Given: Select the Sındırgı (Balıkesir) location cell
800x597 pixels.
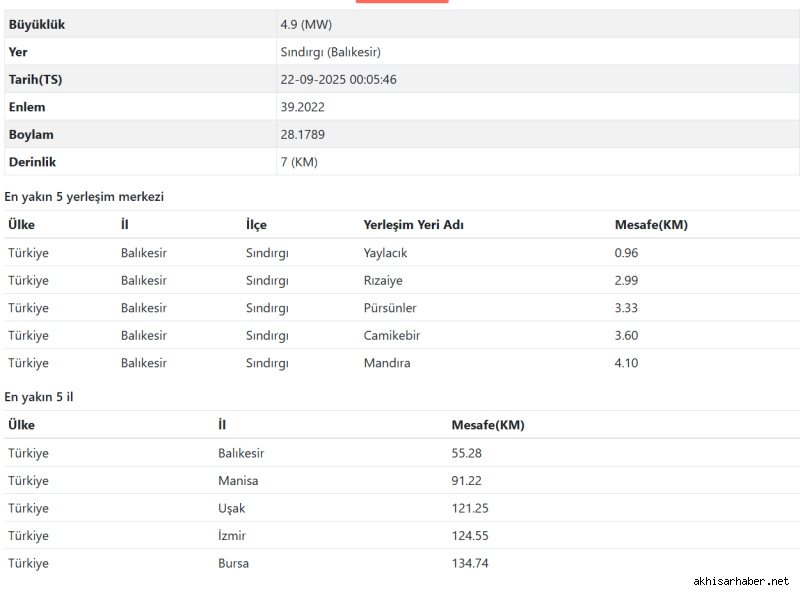Looking at the screenshot, I should pyautogui.click(x=330, y=52).
